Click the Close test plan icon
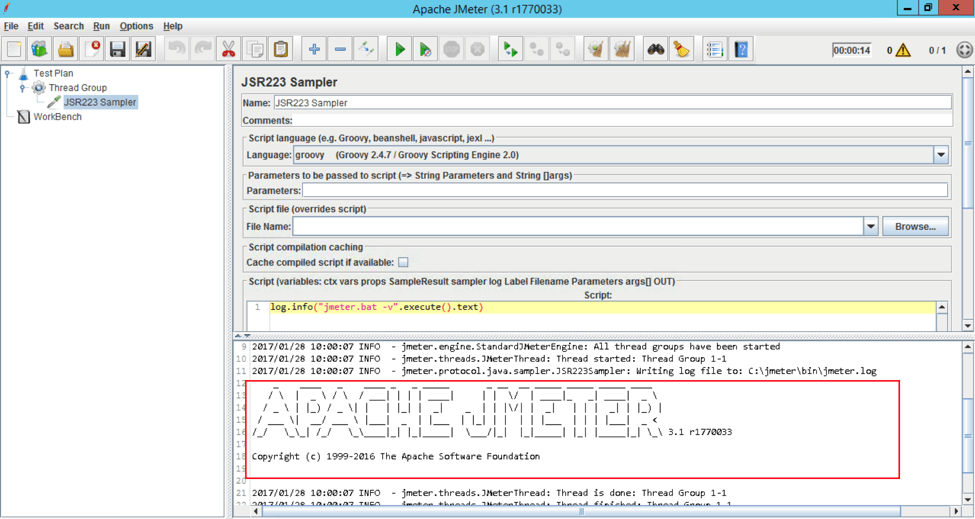This screenshot has height=519, width=975. [92, 49]
